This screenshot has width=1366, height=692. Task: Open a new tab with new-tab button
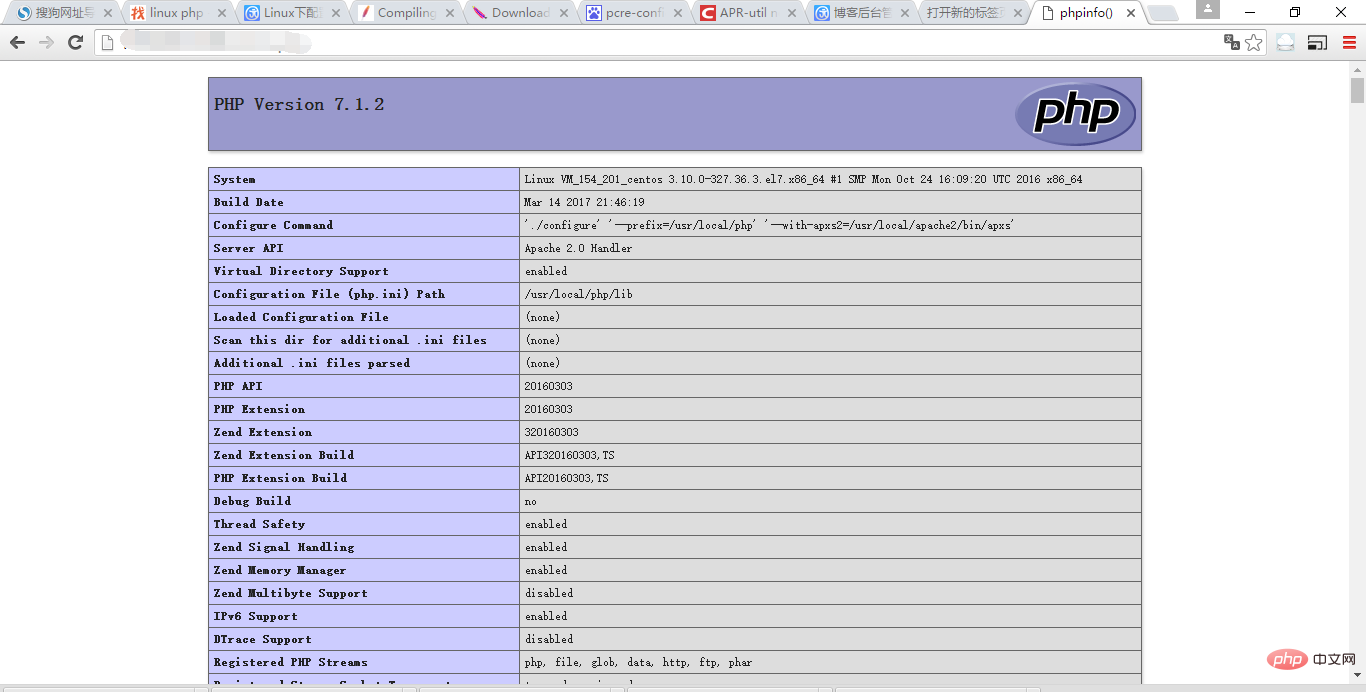[x=1162, y=13]
